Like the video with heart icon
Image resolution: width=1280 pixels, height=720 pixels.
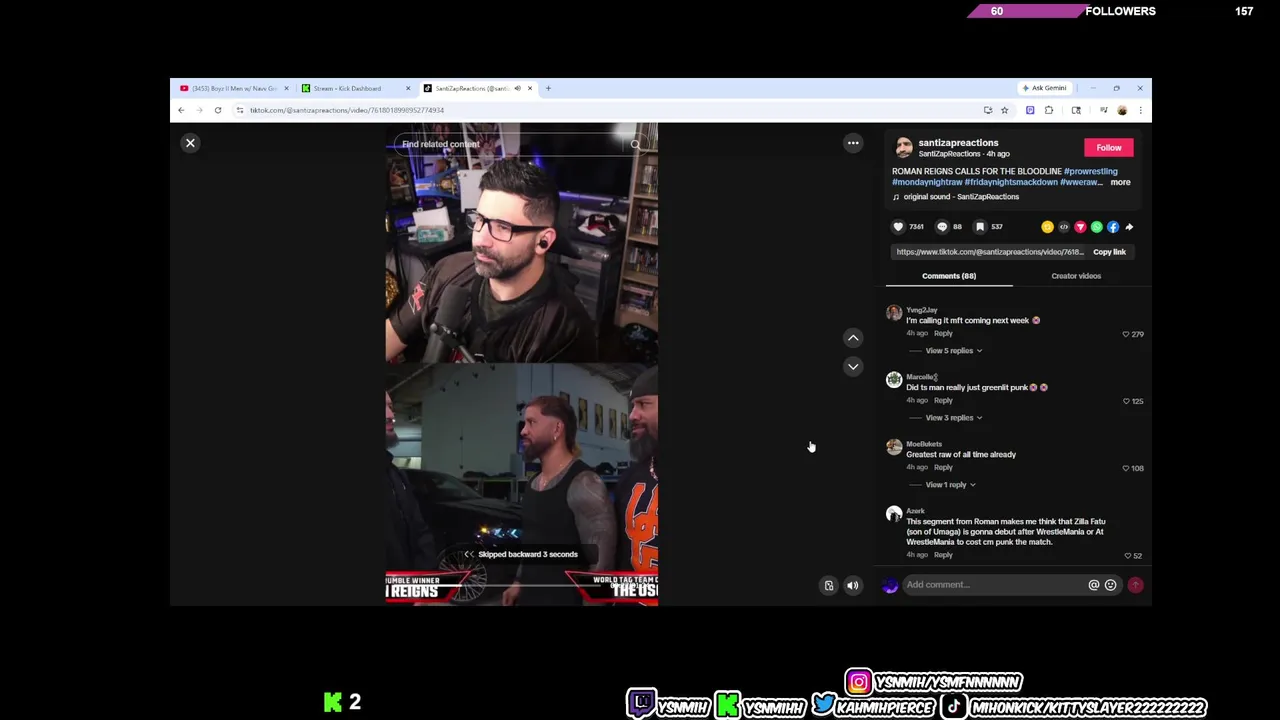click(898, 227)
